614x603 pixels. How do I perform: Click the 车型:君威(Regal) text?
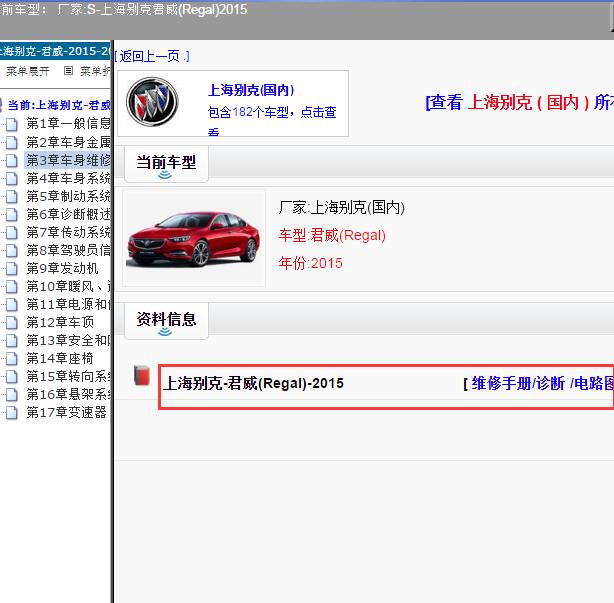coord(332,236)
